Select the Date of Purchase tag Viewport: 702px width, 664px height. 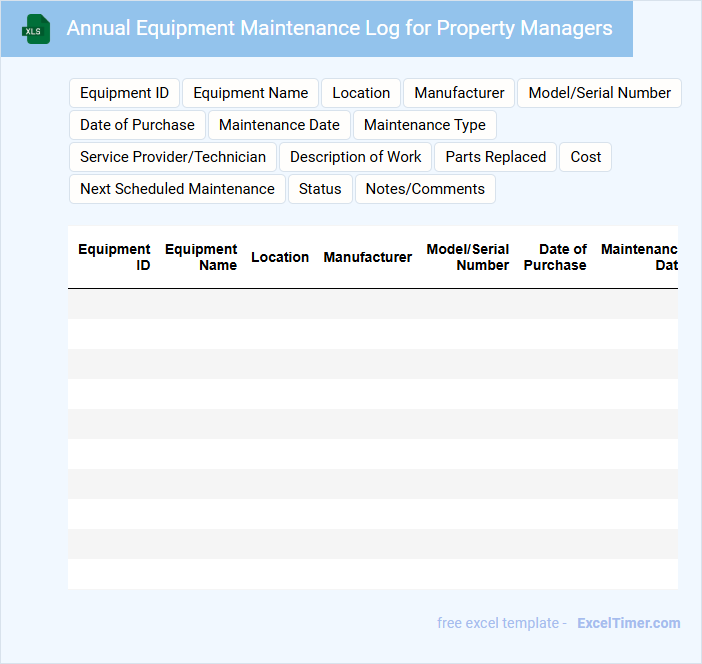[137, 125]
